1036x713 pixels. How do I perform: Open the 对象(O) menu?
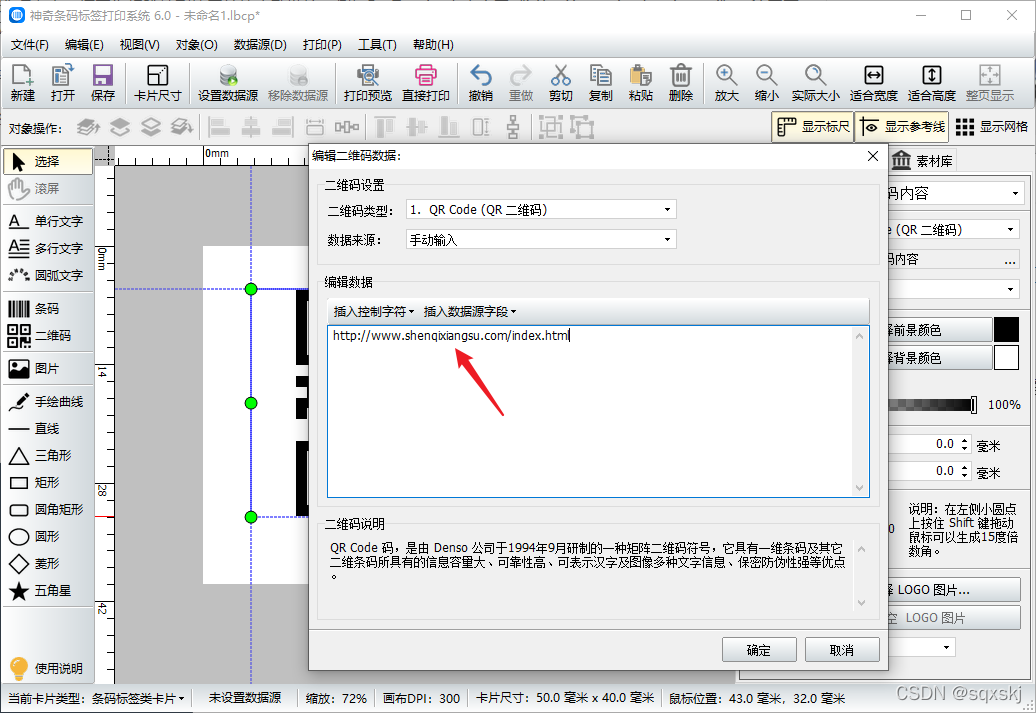[x=196, y=44]
